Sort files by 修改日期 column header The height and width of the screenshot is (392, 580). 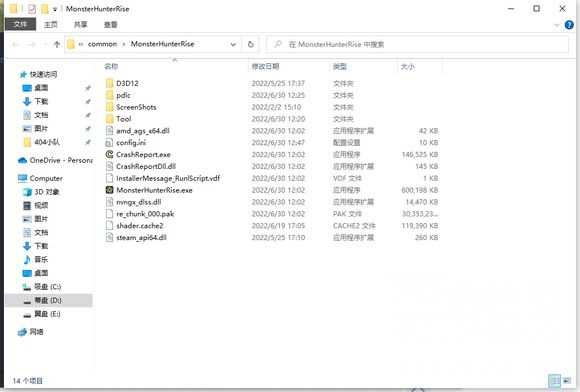click(265, 67)
